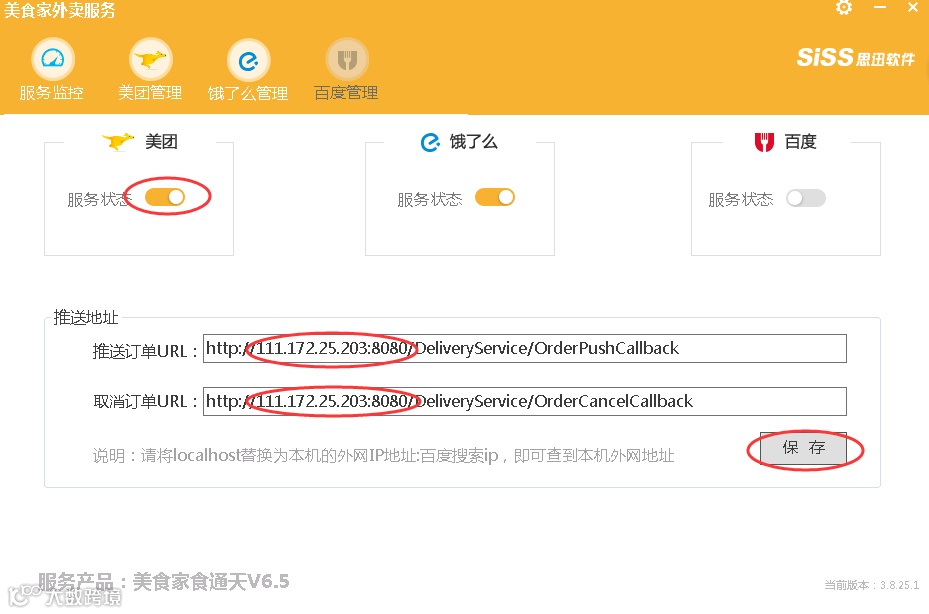Viewport: 929px width, 614px height.
Task: Click the 当前版本：3.8.25.1 text
Action: pyautogui.click(x=872, y=585)
